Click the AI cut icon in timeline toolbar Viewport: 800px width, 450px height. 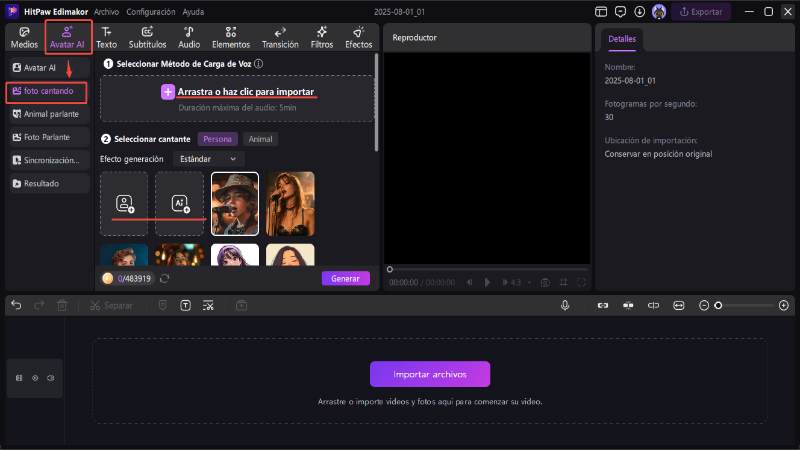pos(208,305)
